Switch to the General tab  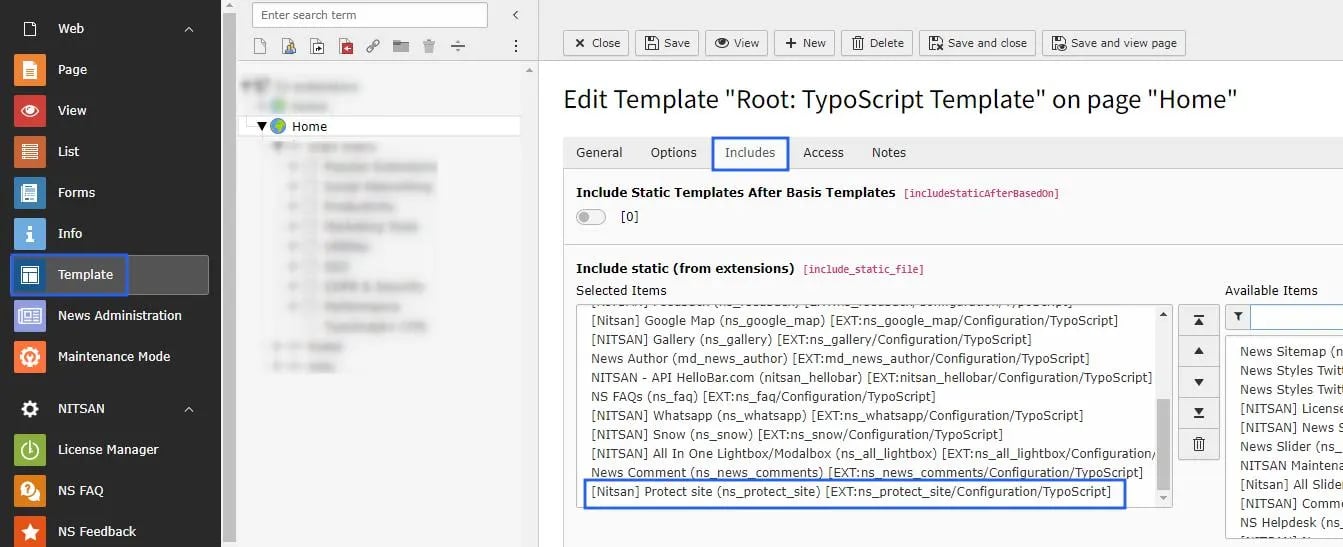pyautogui.click(x=599, y=153)
